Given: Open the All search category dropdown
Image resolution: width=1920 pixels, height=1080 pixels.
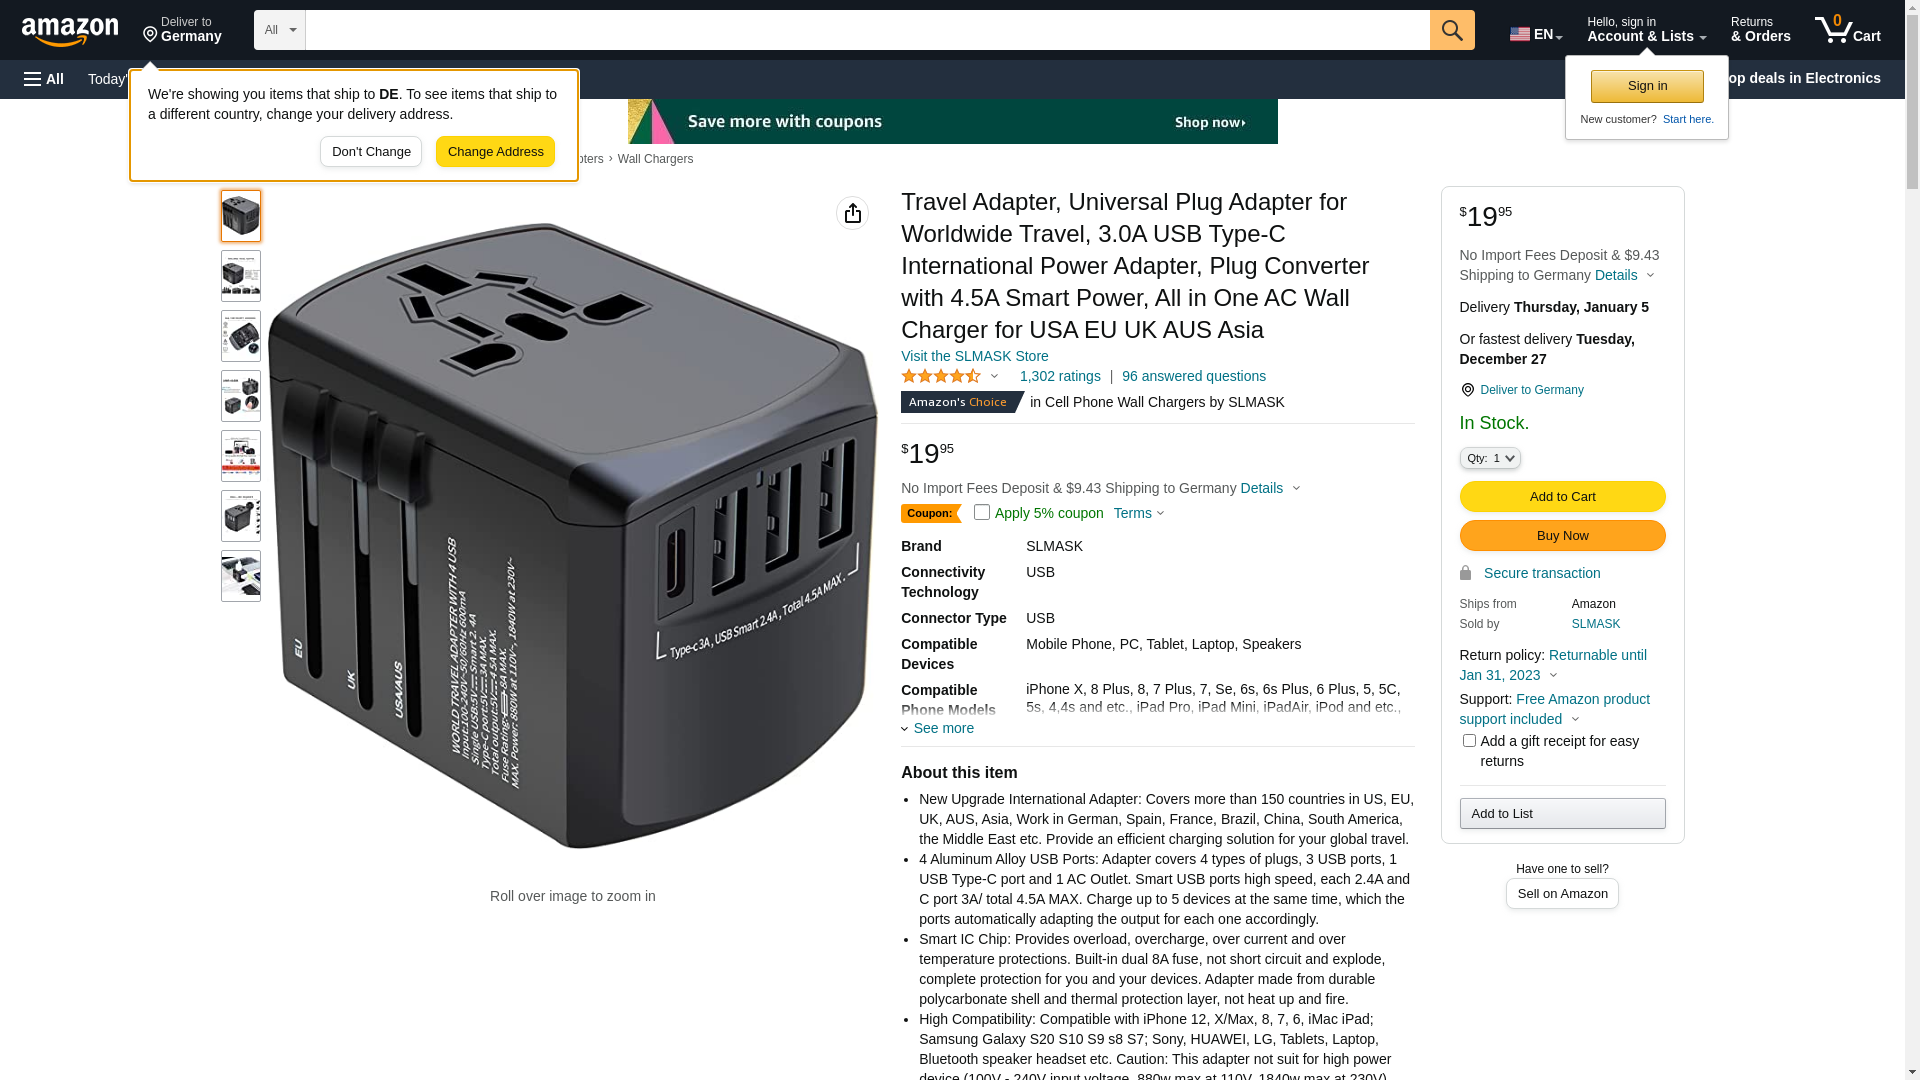Looking at the screenshot, I should 280,30.
